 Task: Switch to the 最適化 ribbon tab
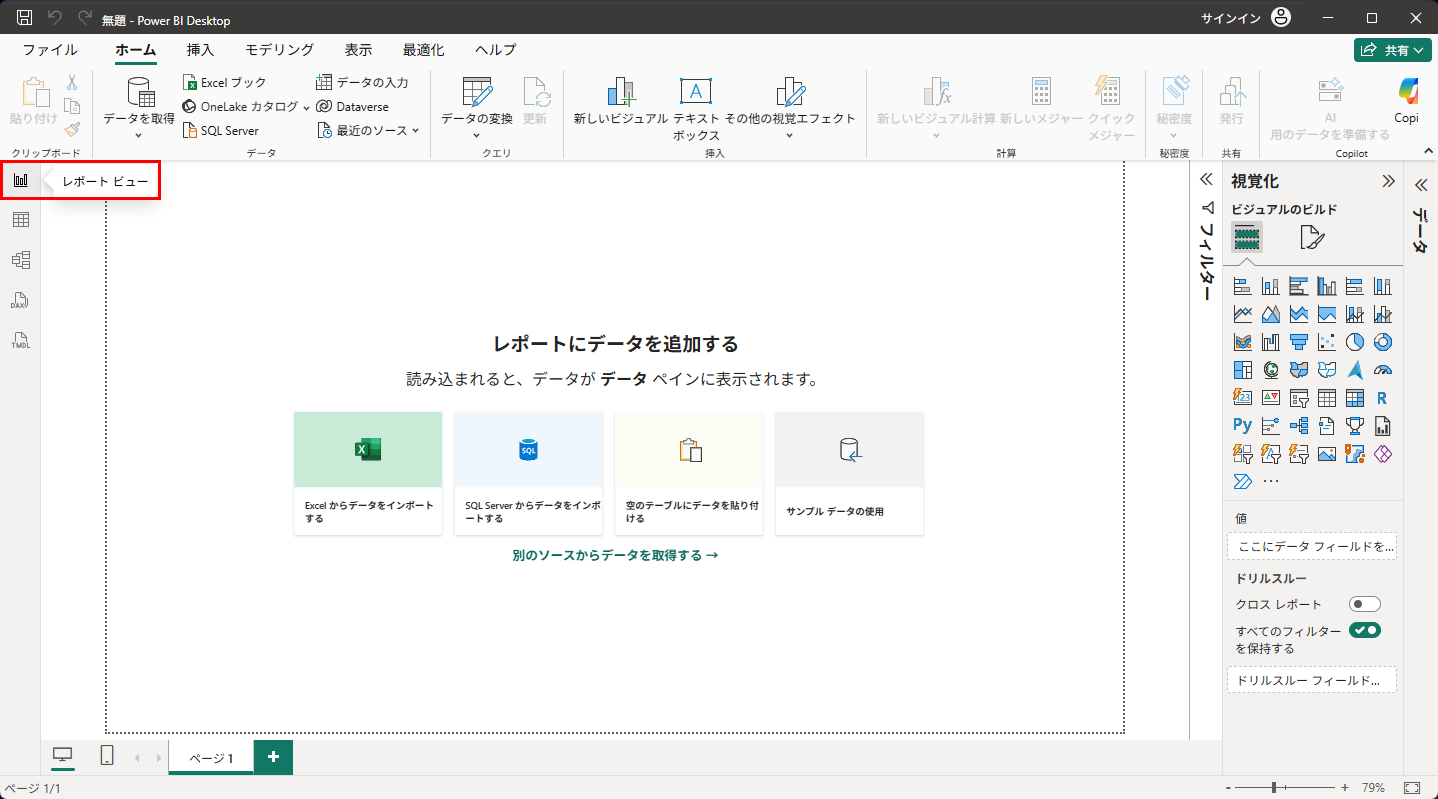coord(424,50)
